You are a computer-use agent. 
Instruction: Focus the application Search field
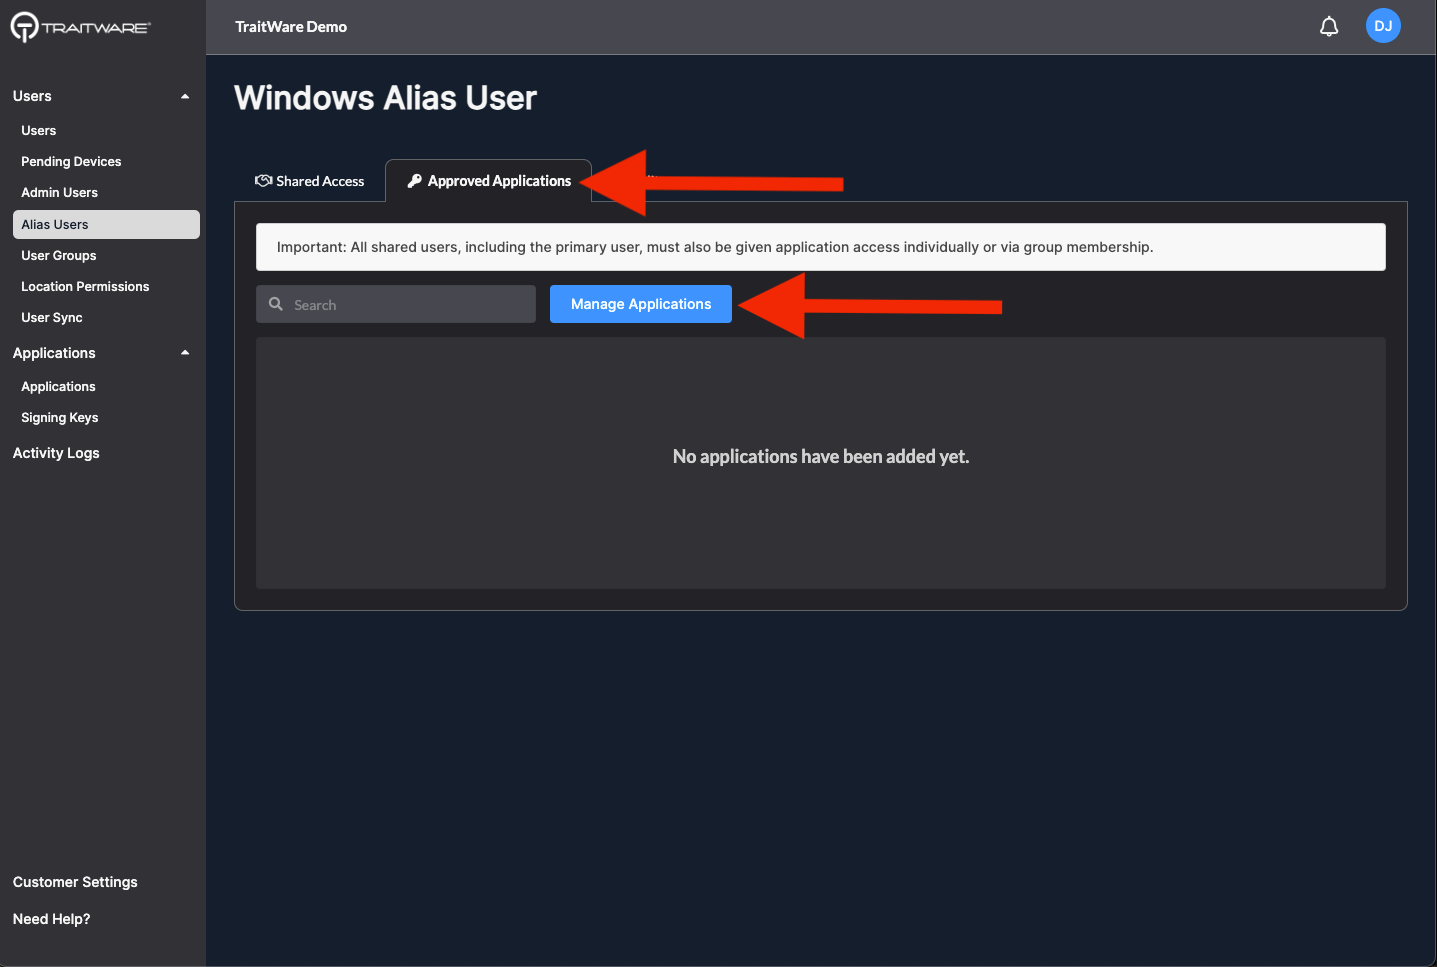coord(396,304)
